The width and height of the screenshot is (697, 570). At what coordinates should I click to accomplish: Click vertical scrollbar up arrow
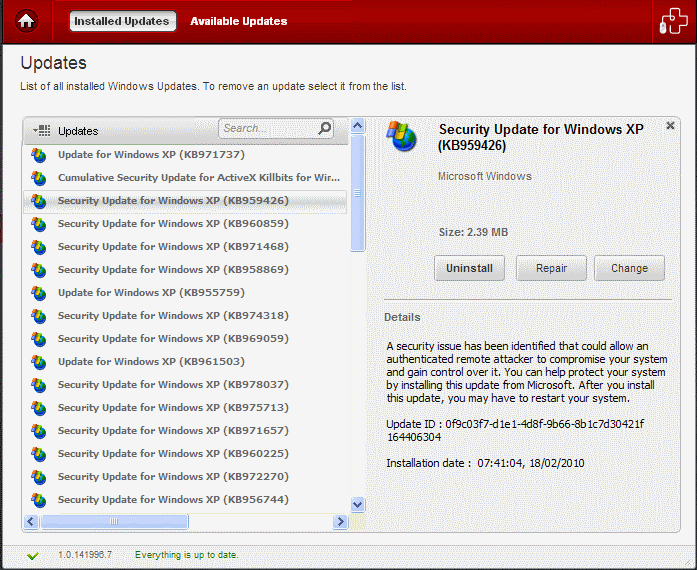[357, 126]
